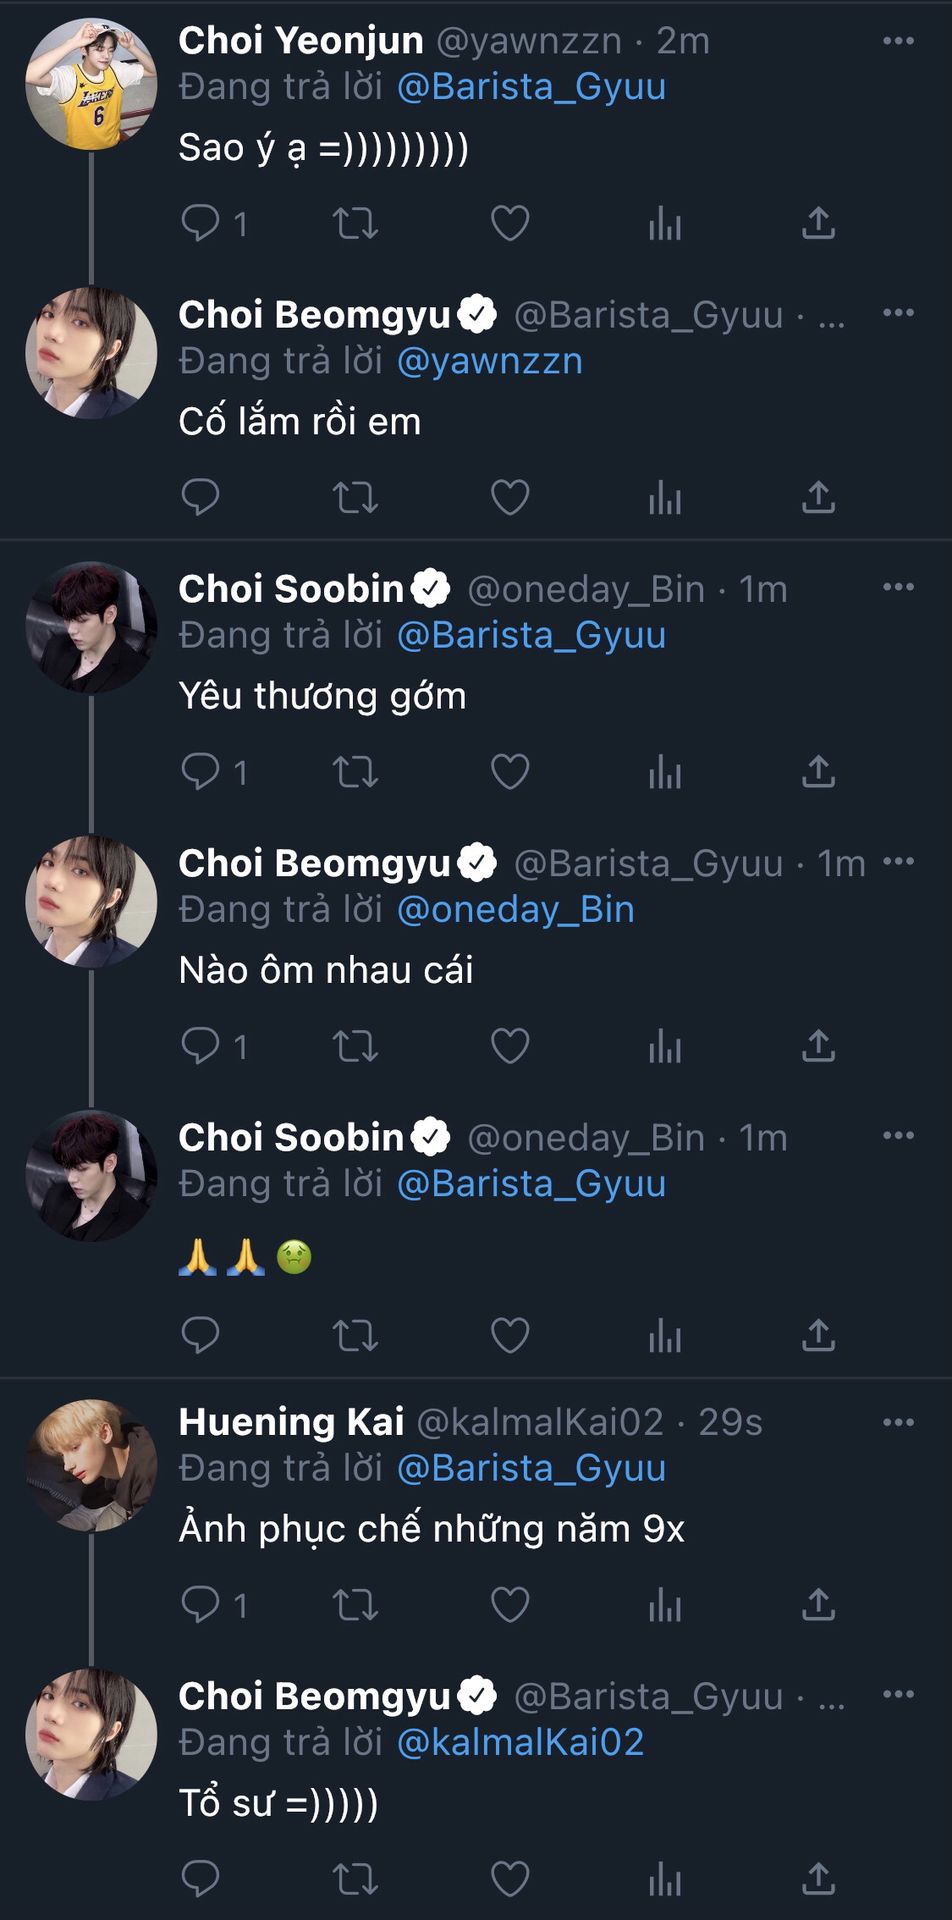Screen dimensions: 952x1920
Task: Open the @oneday_Bin mention link
Action: coord(516,909)
